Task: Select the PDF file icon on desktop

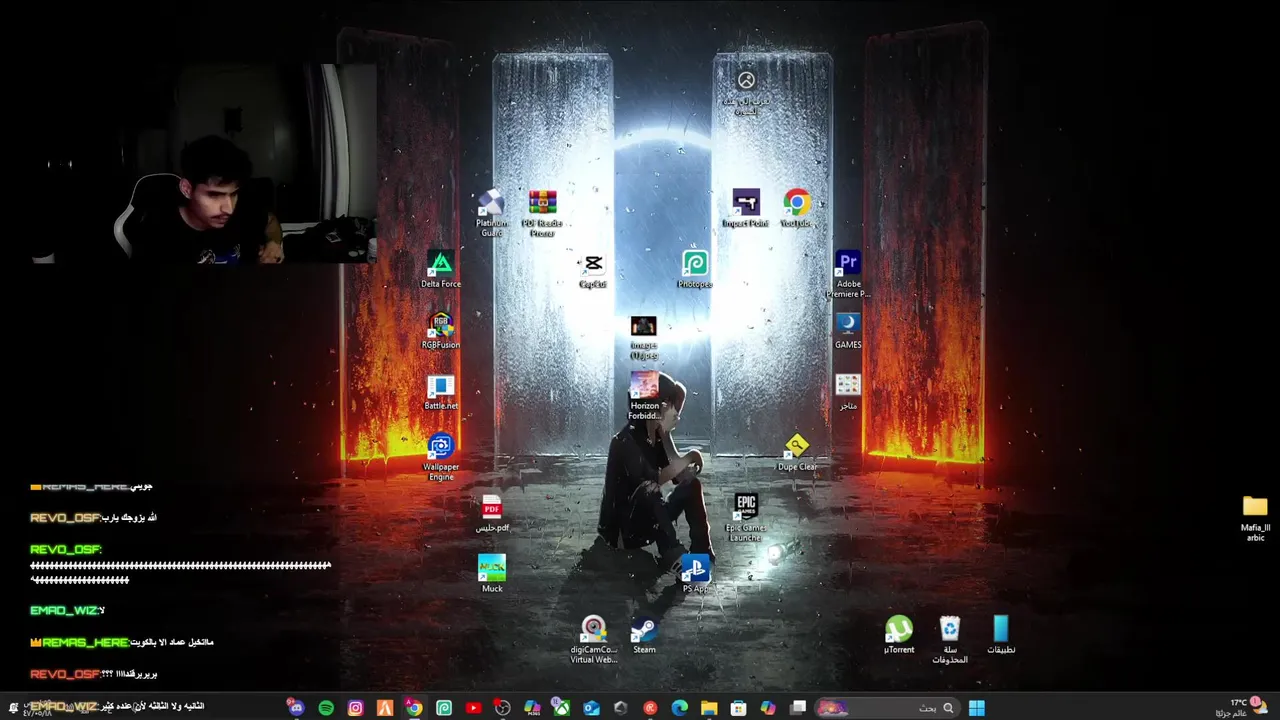Action: pyautogui.click(x=491, y=514)
